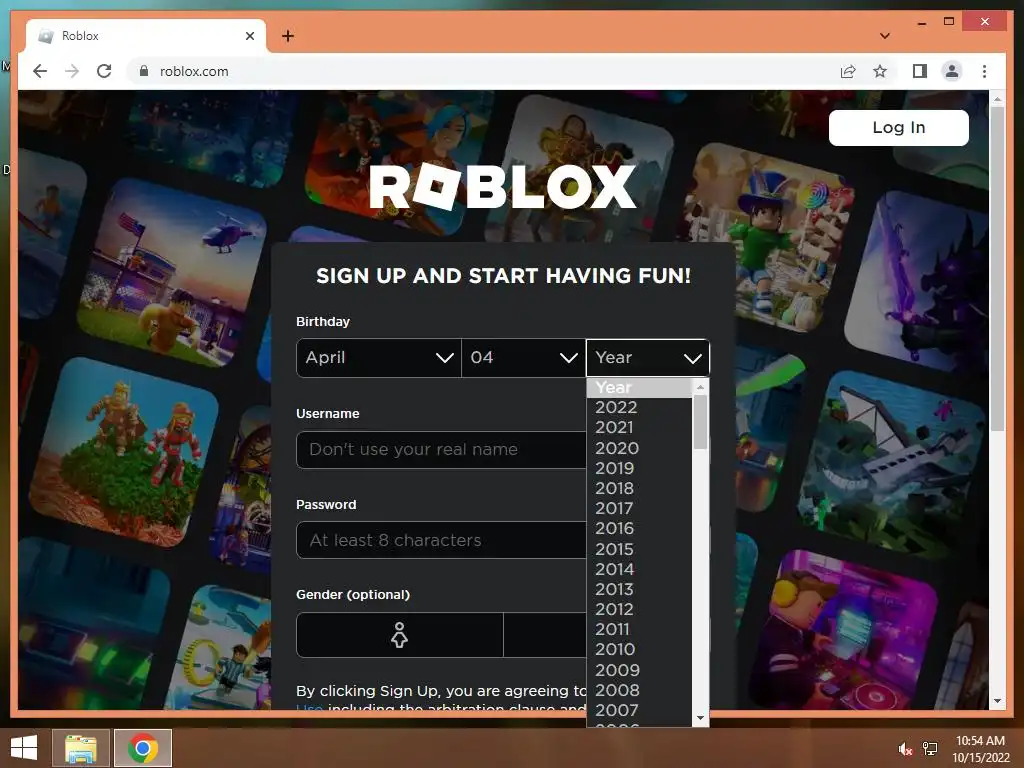Bookmark this page with the star icon
Viewport: 1024px width, 768px height.
tap(880, 71)
